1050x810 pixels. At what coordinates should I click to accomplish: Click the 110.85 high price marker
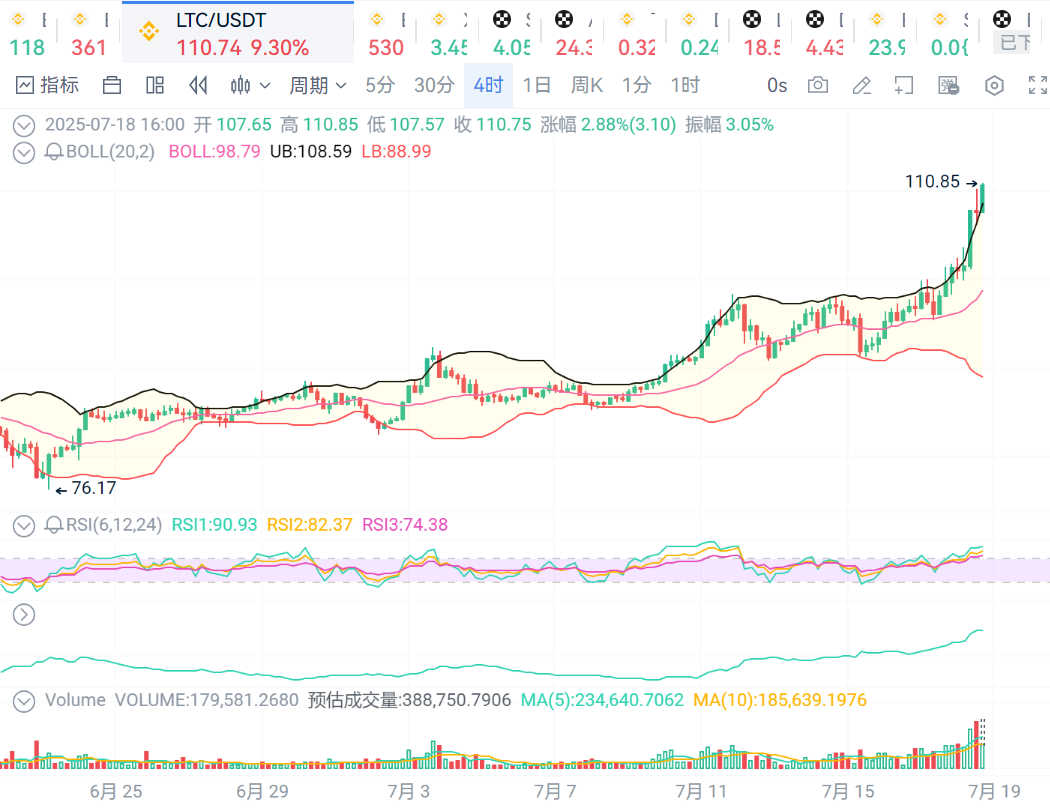click(932, 181)
